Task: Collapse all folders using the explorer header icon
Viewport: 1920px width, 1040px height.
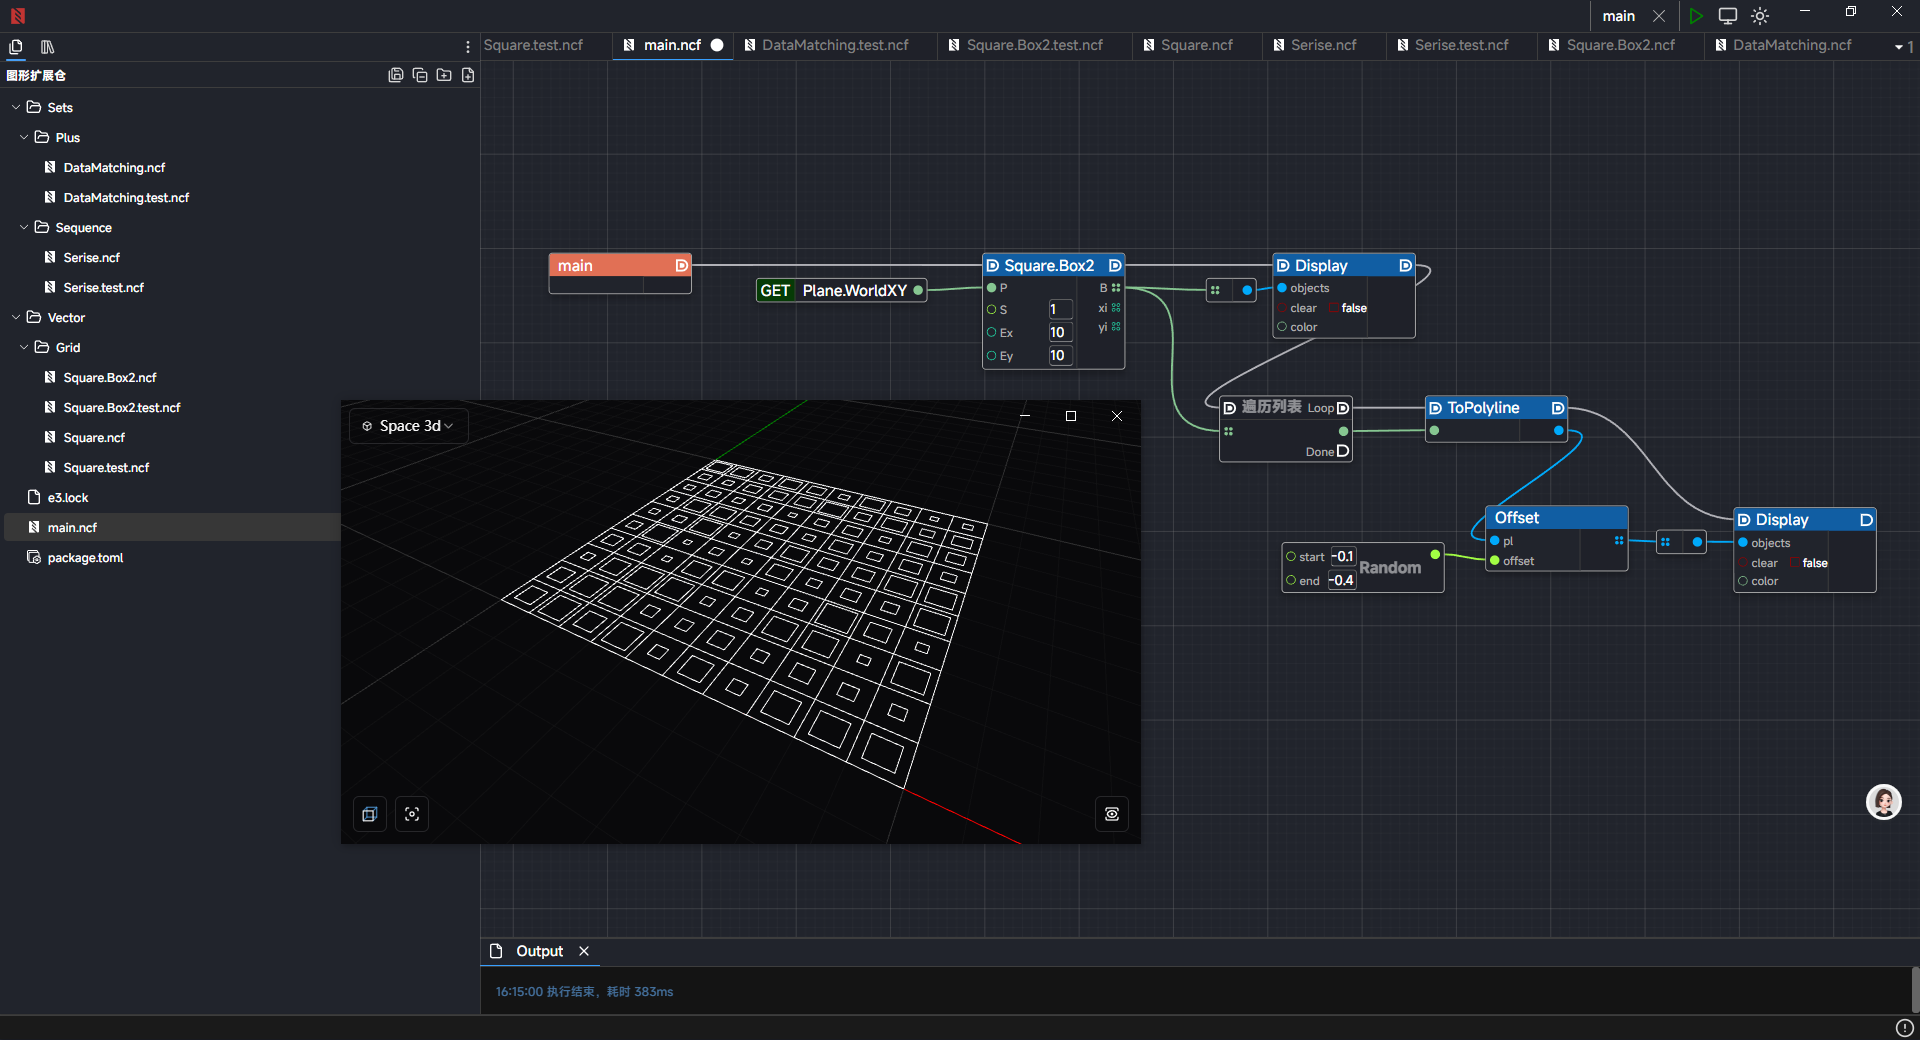Action: pos(420,75)
